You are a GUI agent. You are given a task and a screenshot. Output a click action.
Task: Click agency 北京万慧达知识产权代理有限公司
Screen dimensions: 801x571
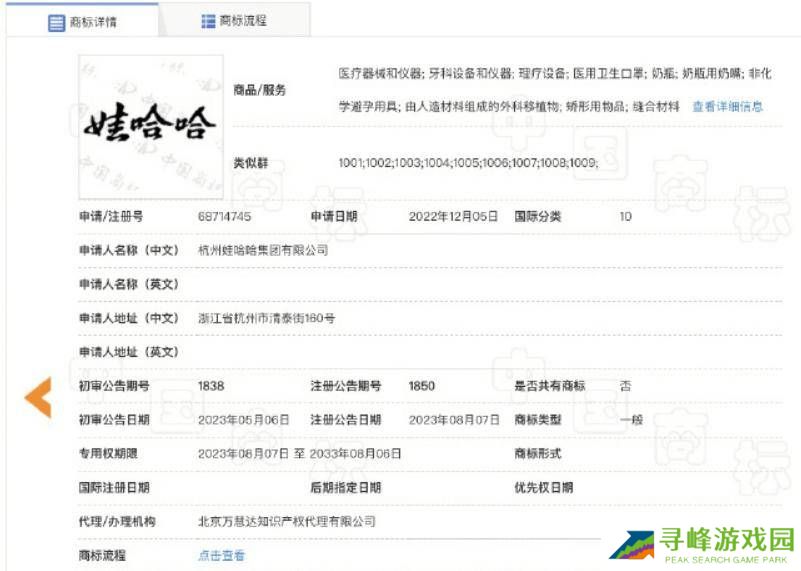[x=287, y=521]
